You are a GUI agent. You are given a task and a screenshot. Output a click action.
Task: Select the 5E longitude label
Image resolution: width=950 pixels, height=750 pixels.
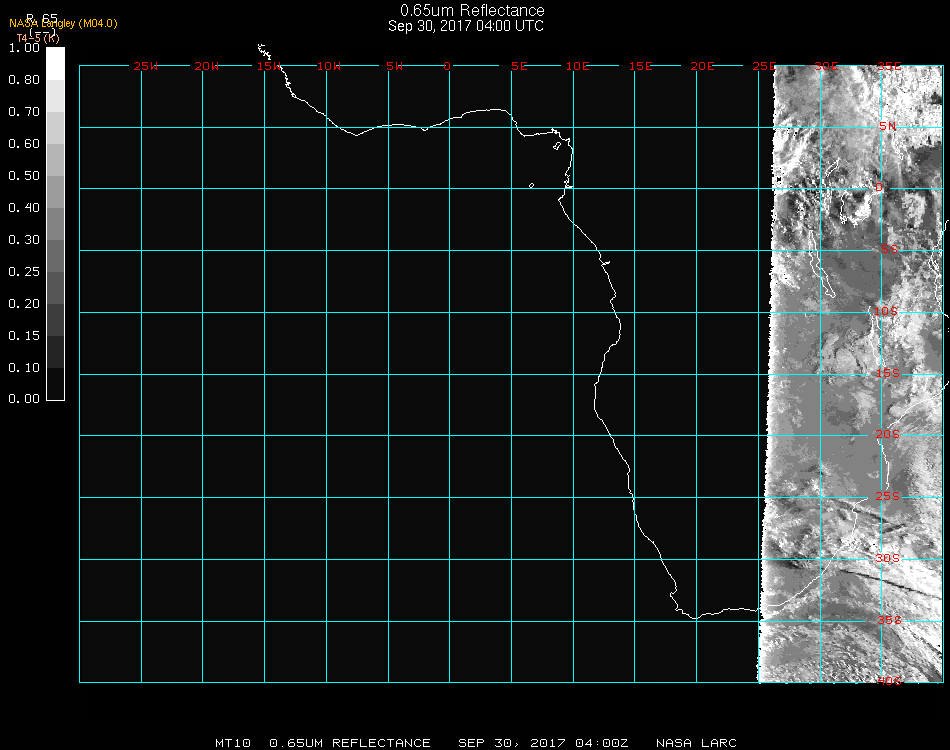point(519,66)
